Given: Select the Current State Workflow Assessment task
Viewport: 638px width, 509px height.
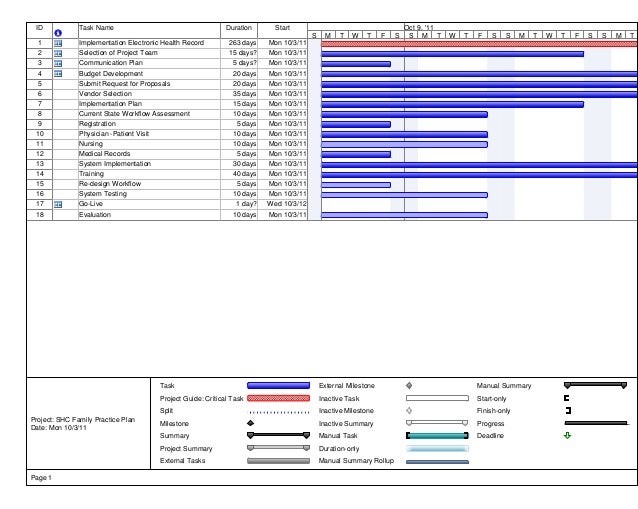Looking at the screenshot, I should coord(134,114).
